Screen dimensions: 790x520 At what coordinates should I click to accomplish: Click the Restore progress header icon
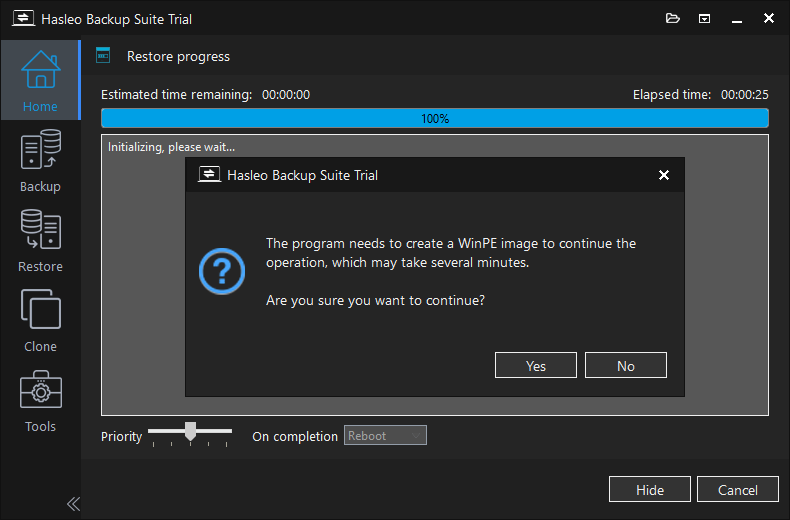103,55
